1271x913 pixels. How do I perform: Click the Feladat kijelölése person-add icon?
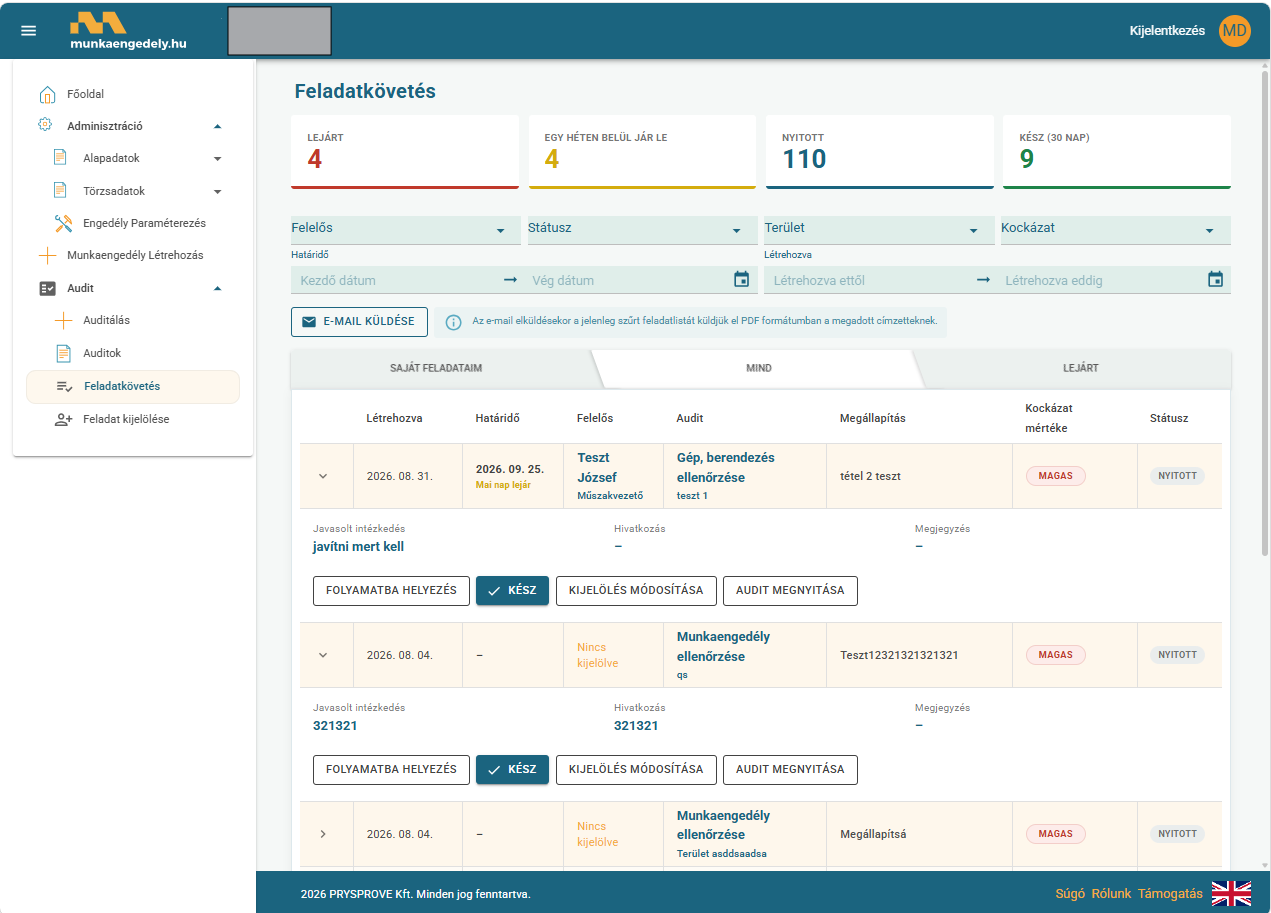[x=63, y=420]
